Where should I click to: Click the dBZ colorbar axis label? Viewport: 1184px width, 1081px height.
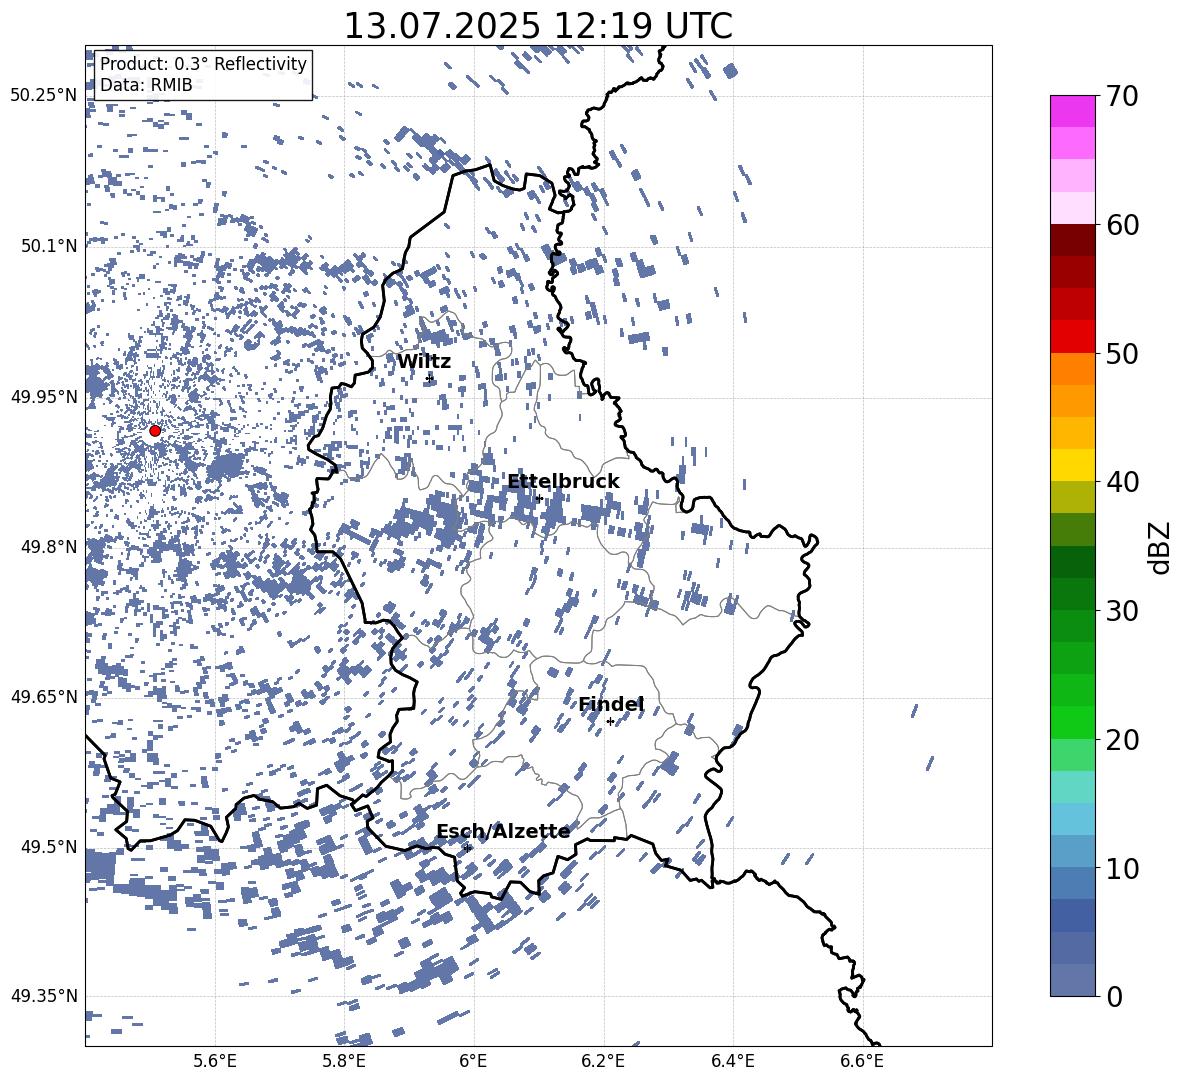[x=1161, y=547]
